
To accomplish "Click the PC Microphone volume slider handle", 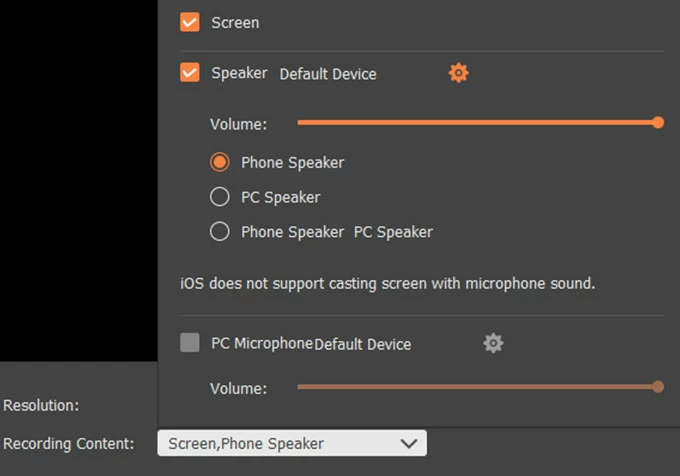I will pos(658,387).
